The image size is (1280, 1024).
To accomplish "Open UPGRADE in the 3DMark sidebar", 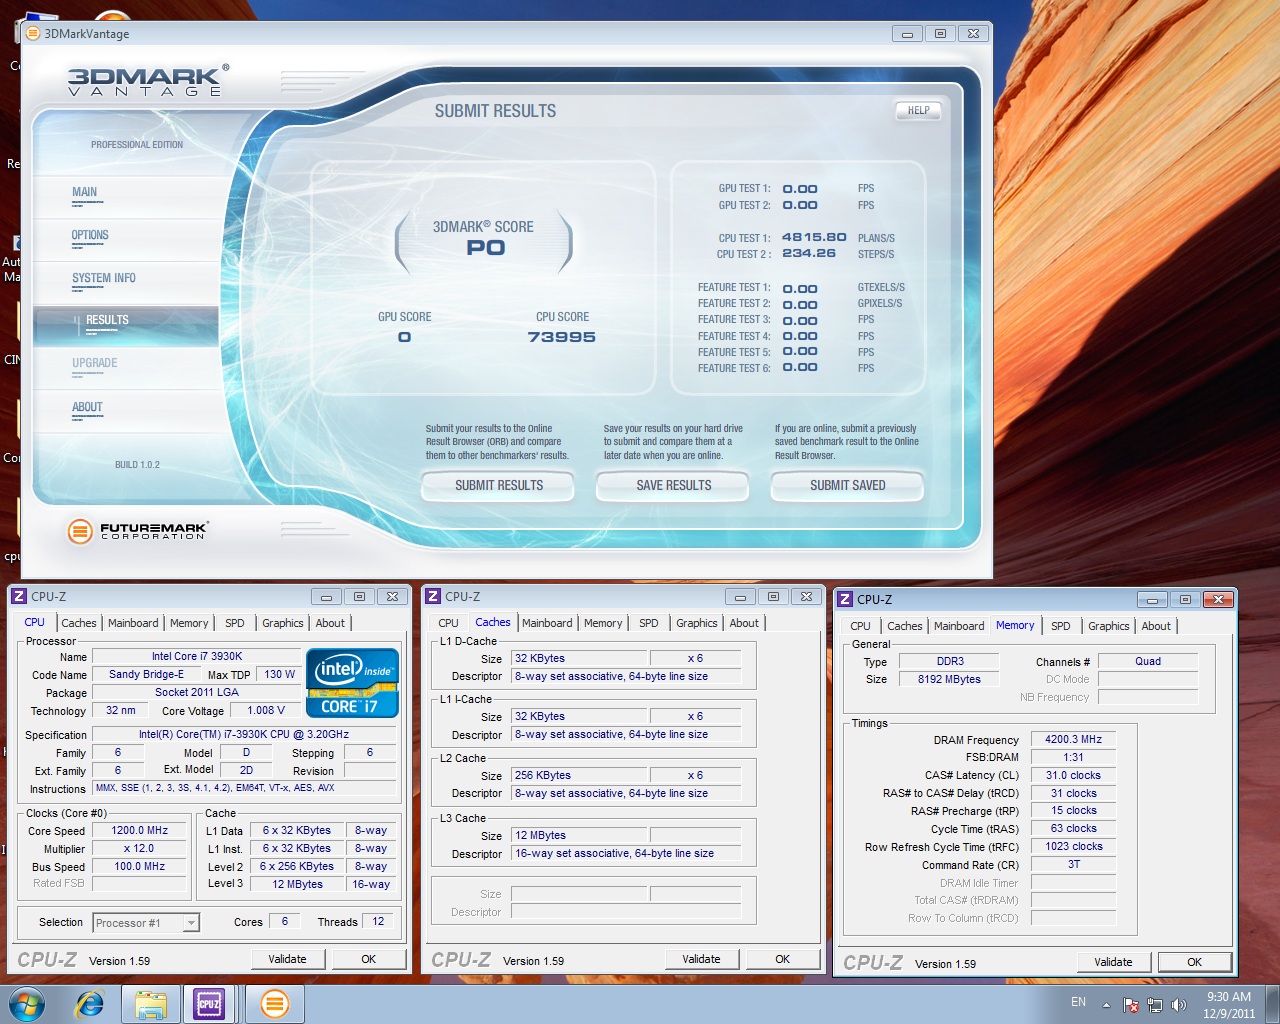I will [95, 363].
